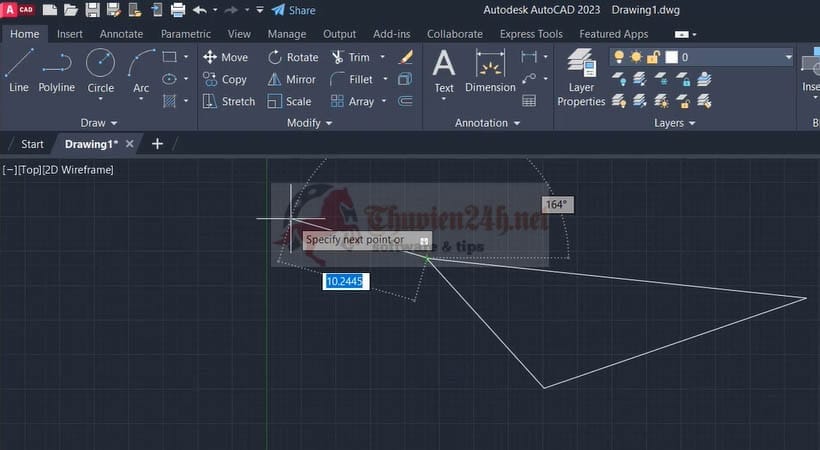The height and width of the screenshot is (450, 820).
Task: Click the Undo arrow
Action: 199,10
